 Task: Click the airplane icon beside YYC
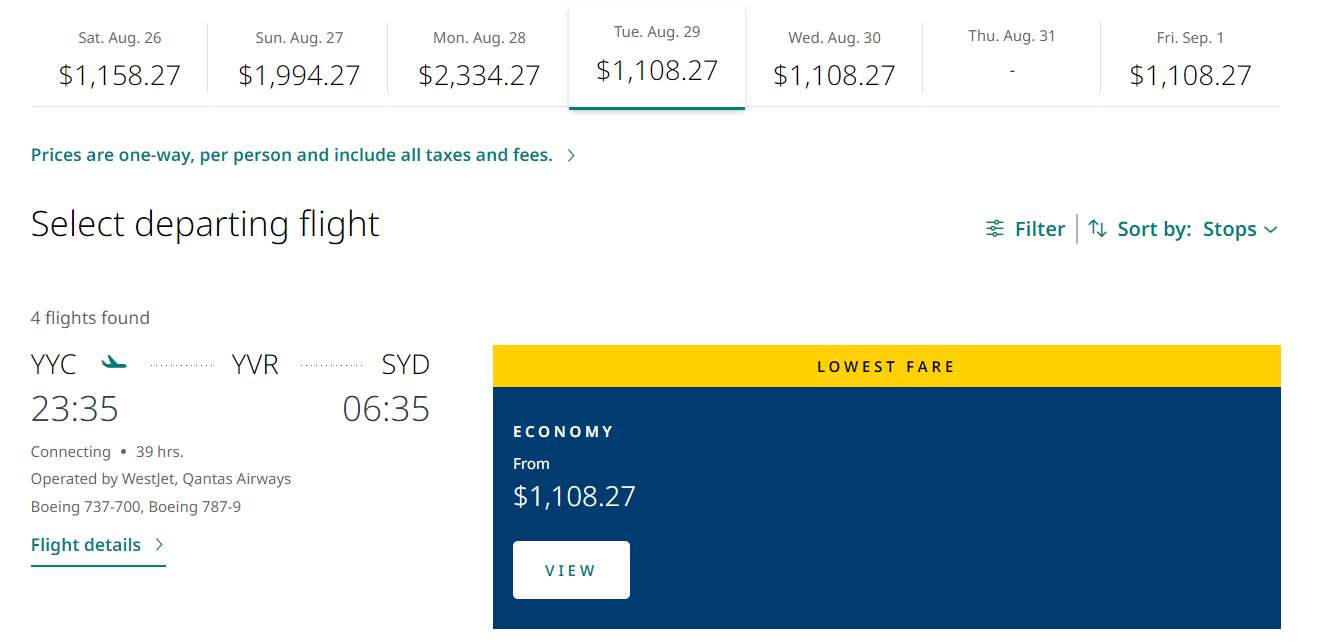[115, 362]
